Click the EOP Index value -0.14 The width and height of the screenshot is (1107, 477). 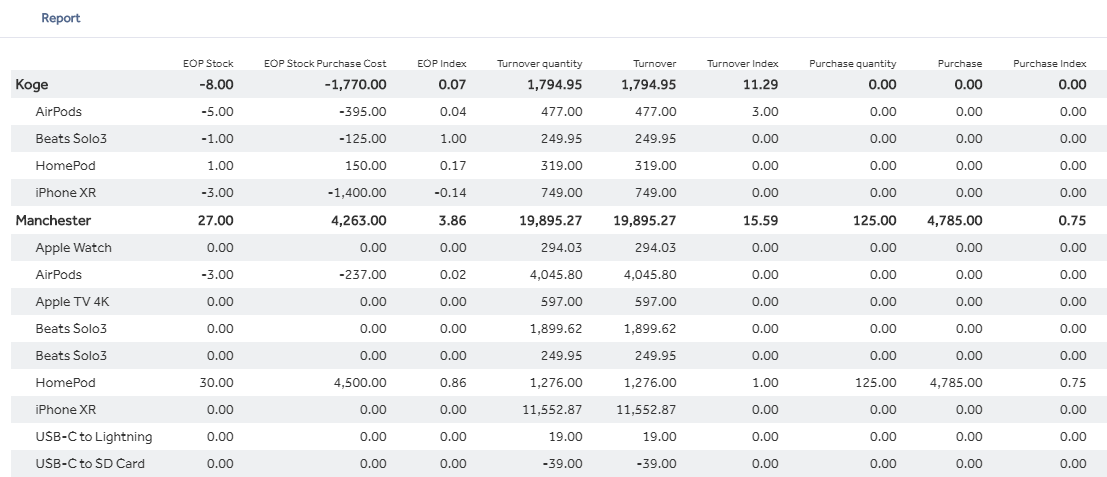coord(450,193)
